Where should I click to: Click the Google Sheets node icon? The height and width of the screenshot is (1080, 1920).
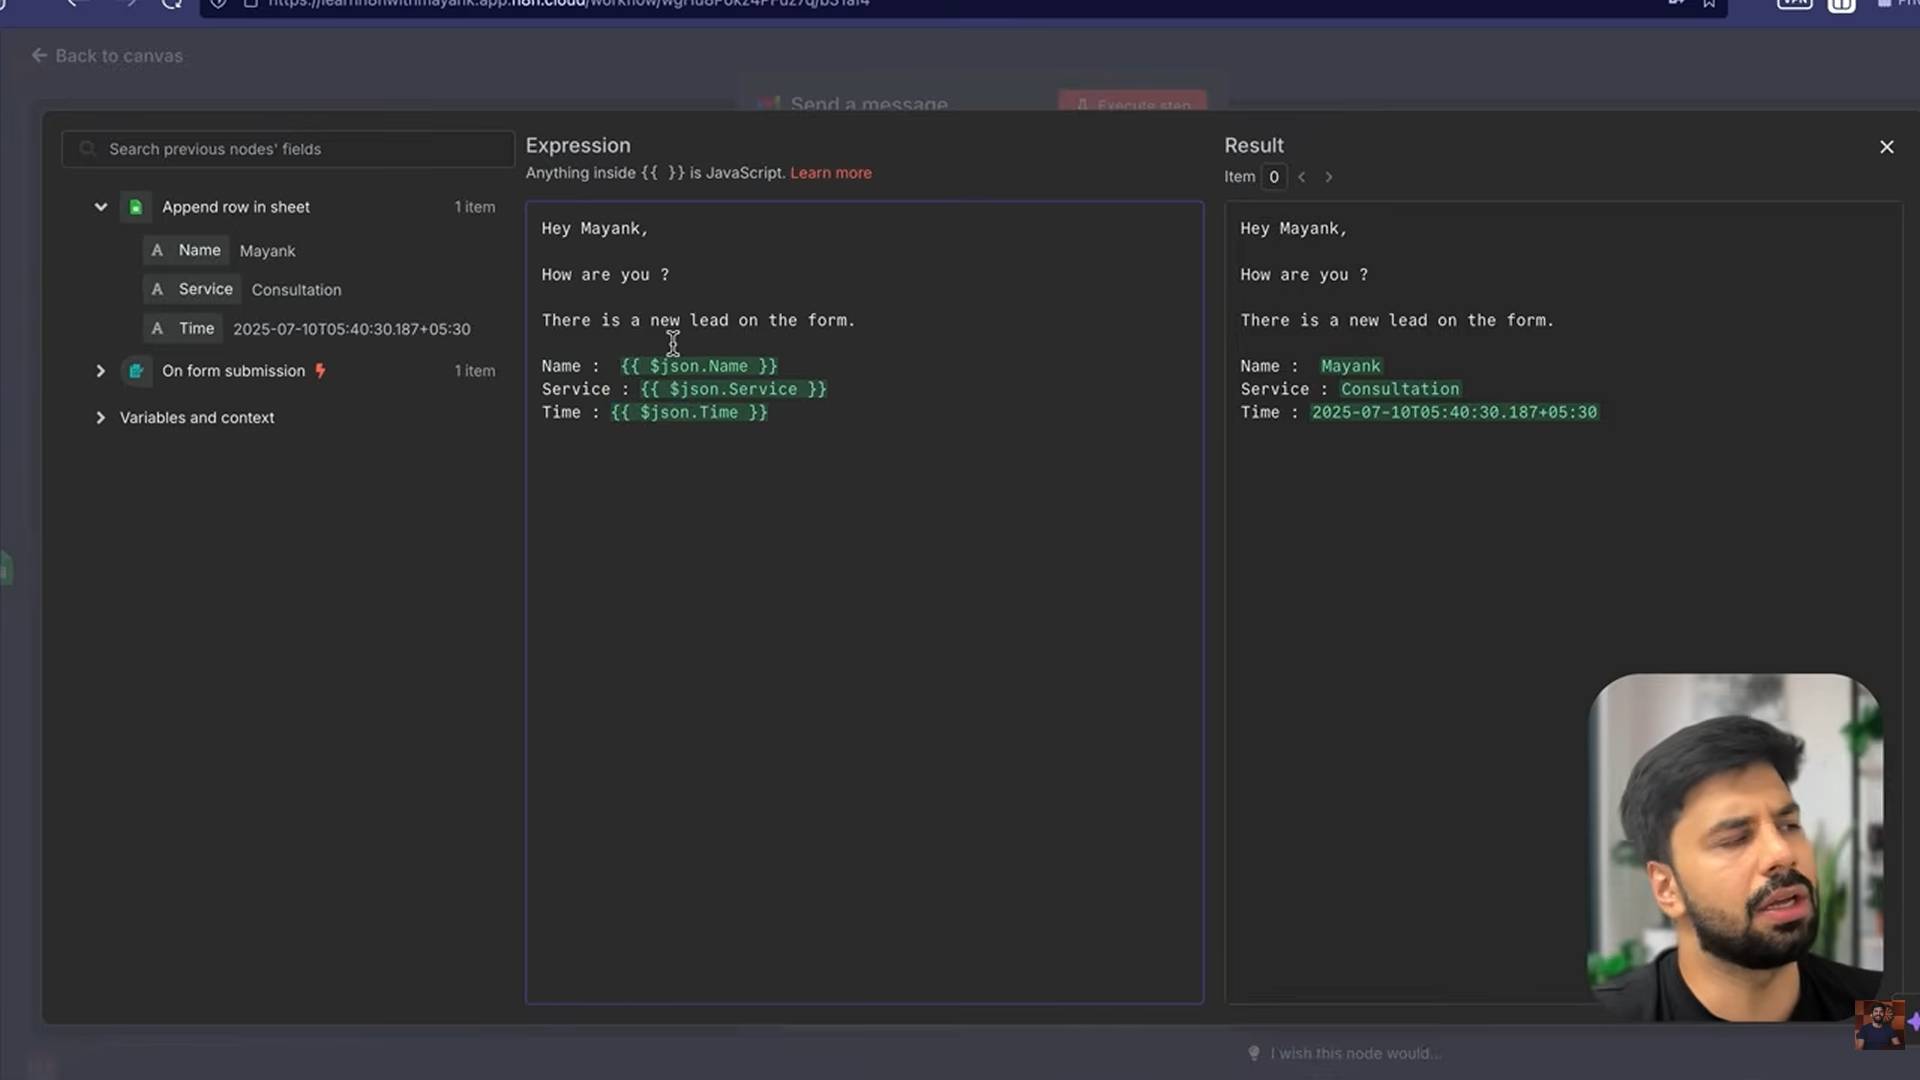pos(136,207)
